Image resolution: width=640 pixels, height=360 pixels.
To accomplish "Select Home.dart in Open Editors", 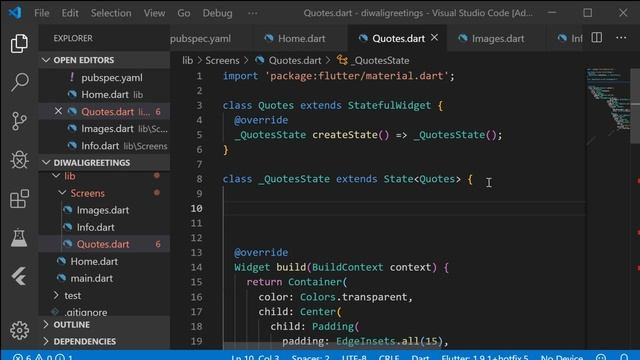I will click(105, 95).
